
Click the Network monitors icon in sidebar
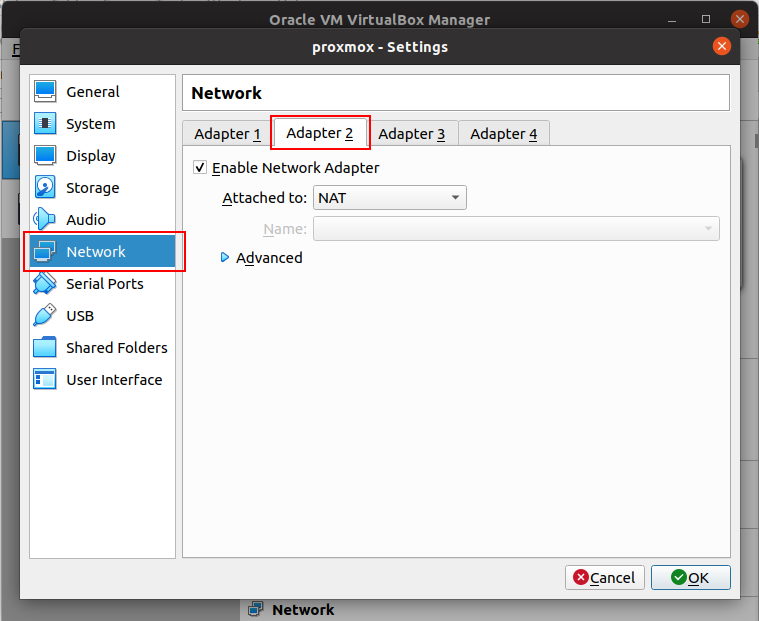45,251
